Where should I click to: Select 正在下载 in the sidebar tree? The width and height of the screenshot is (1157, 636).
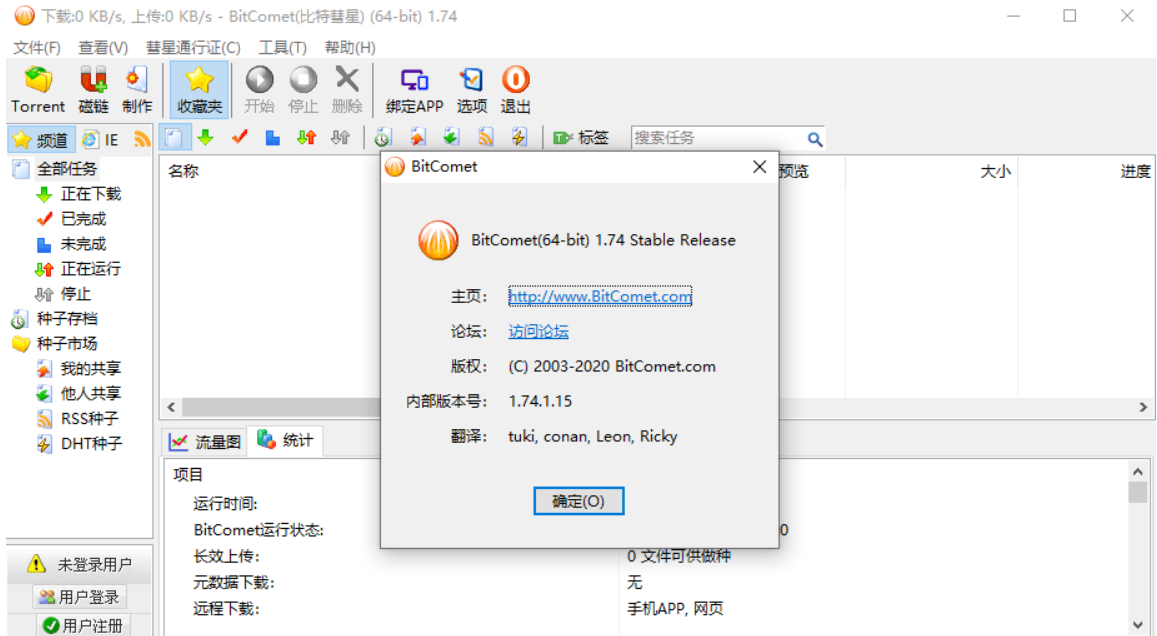91,194
